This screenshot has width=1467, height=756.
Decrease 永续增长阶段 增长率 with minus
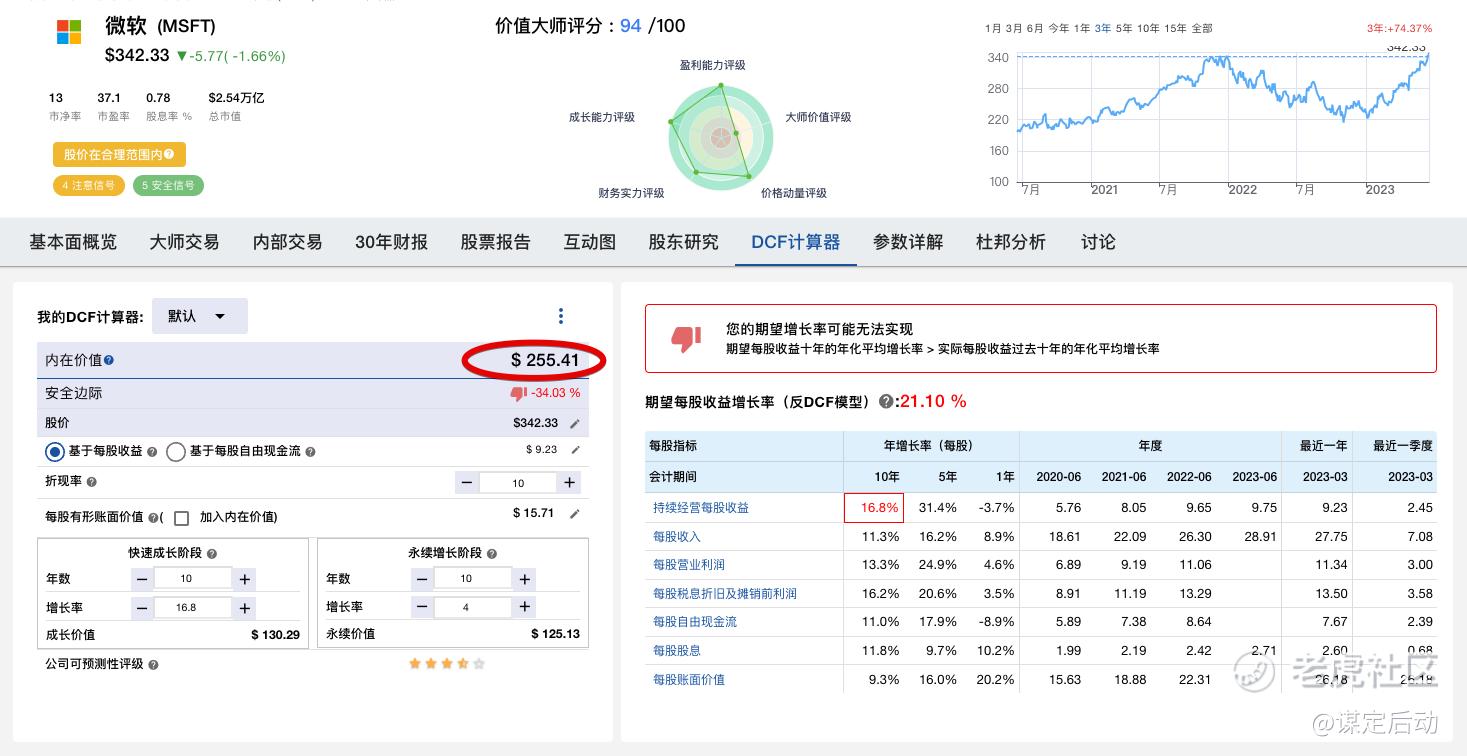422,608
